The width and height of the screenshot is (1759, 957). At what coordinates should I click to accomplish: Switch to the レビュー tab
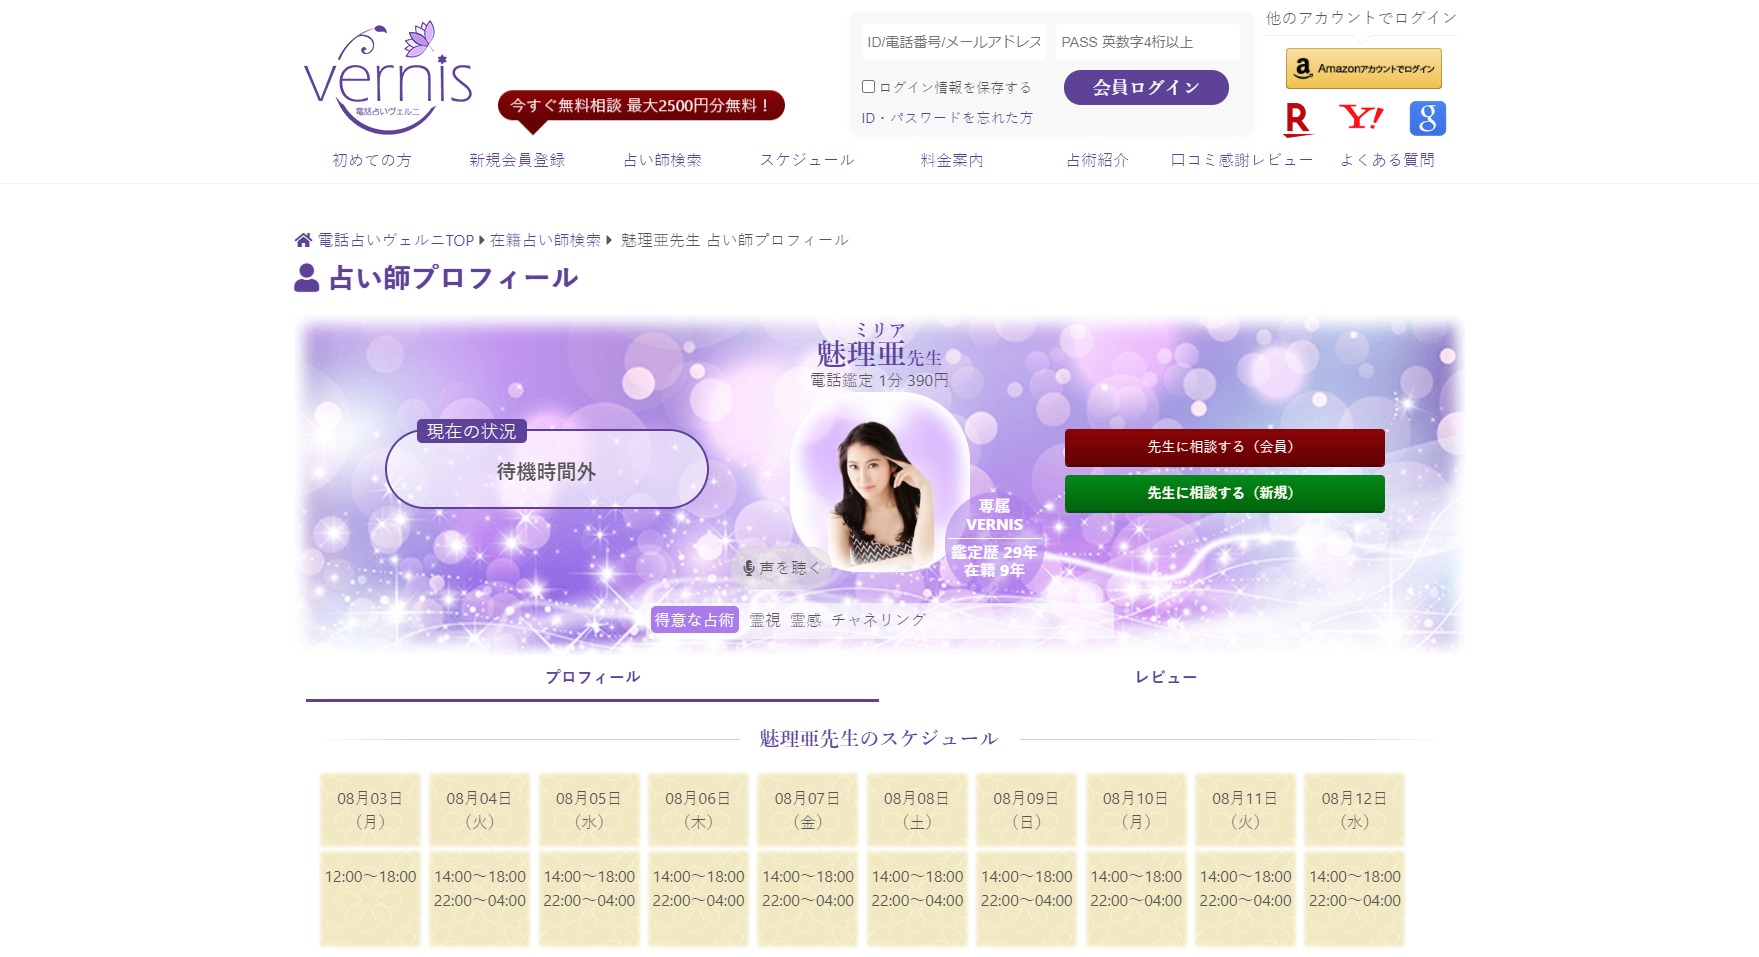coord(1165,677)
